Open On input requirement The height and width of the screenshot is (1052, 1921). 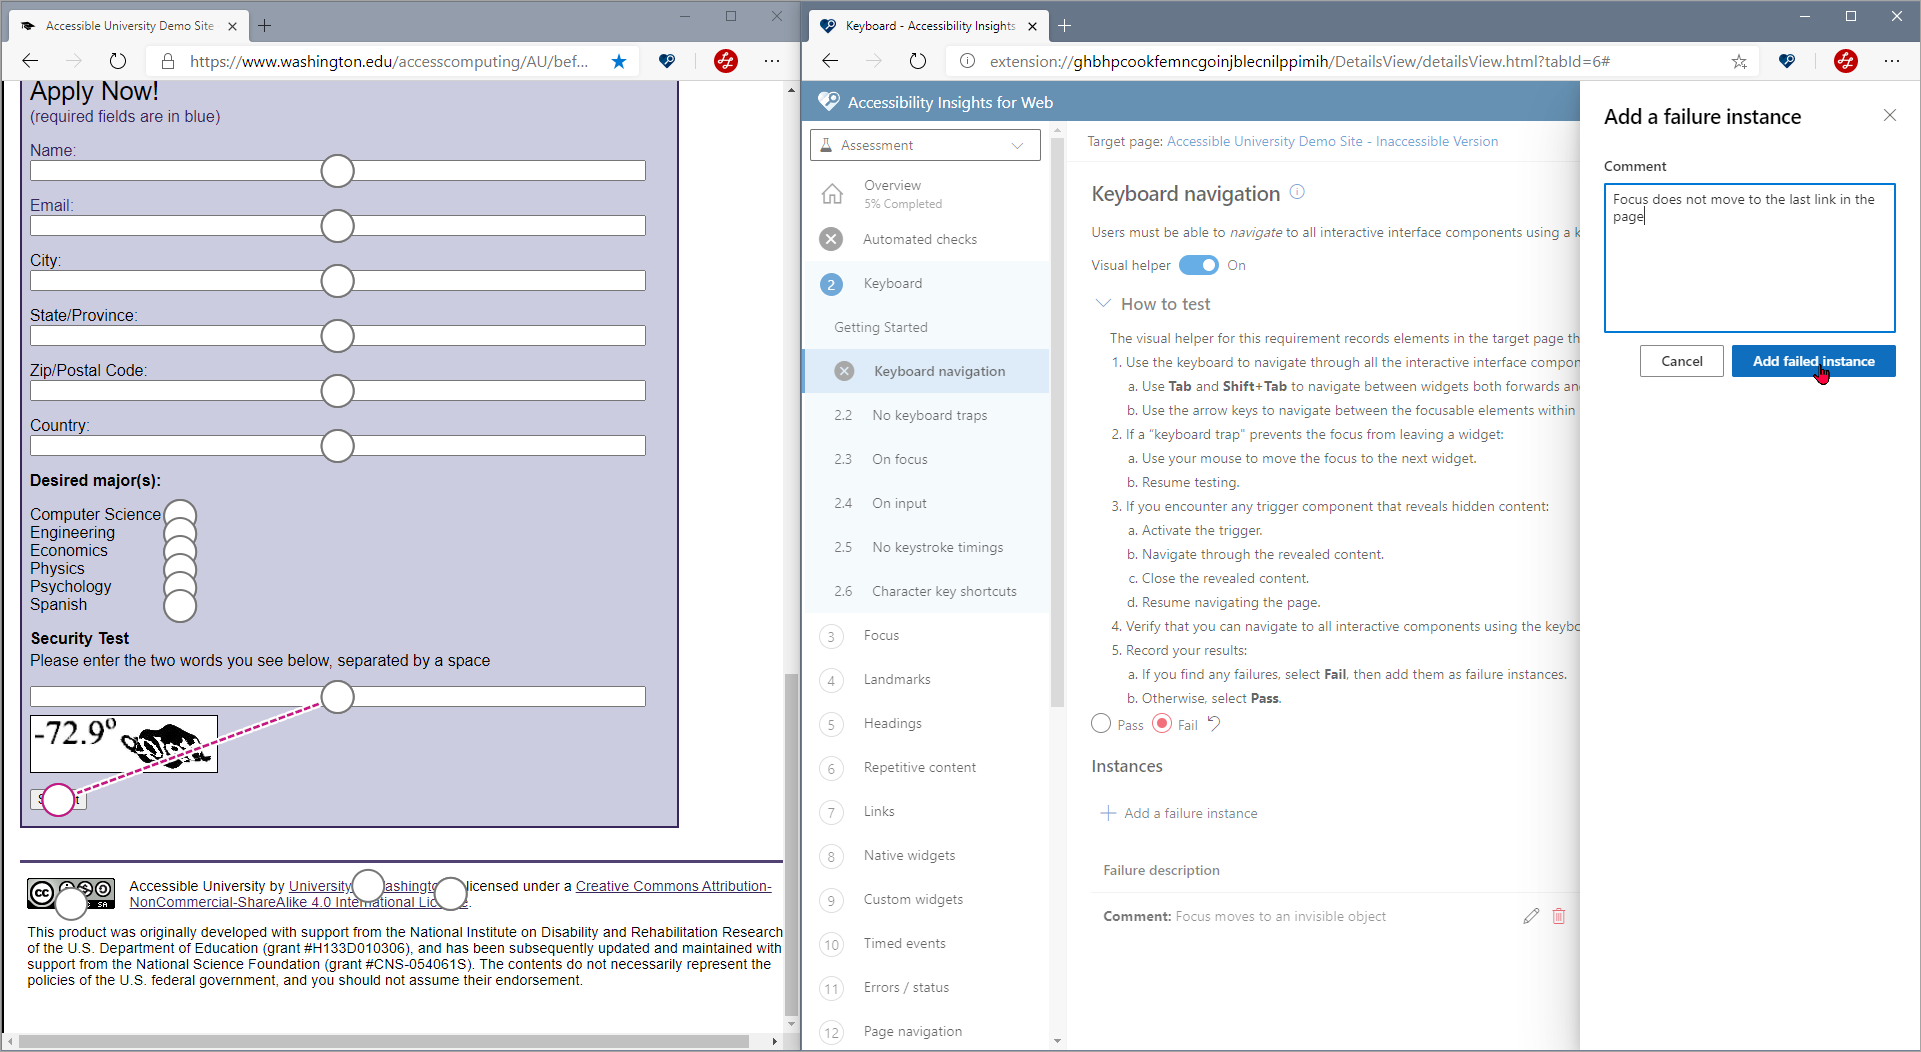pos(926,503)
